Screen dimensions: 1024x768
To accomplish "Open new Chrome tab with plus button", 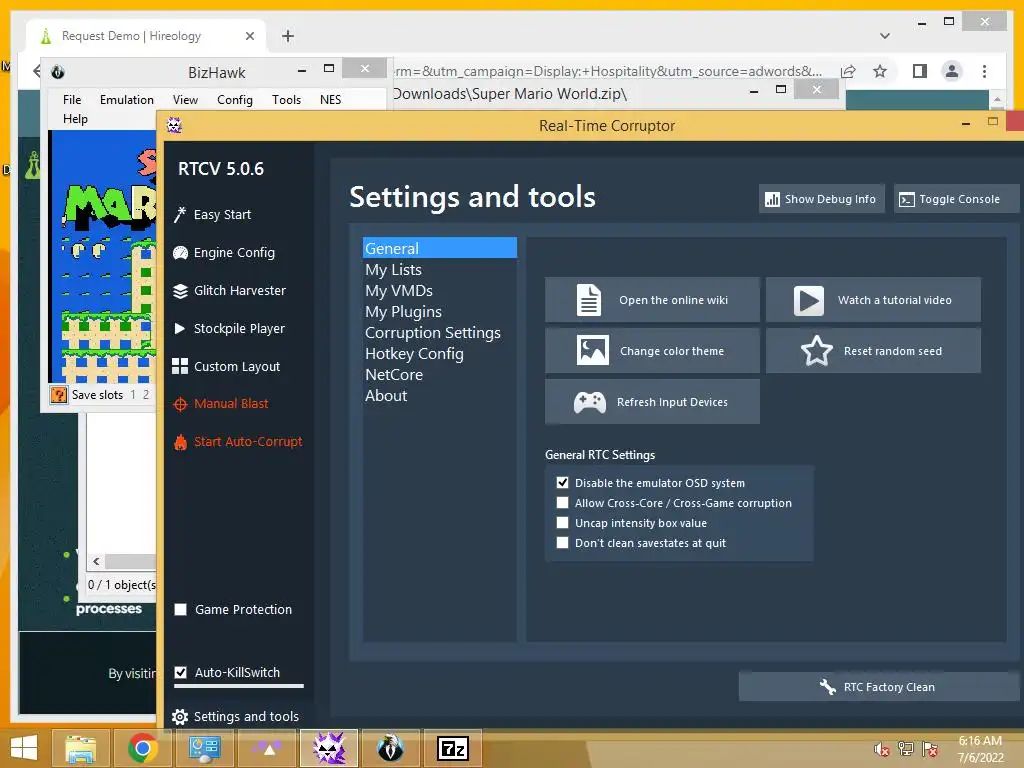I will [x=288, y=36].
